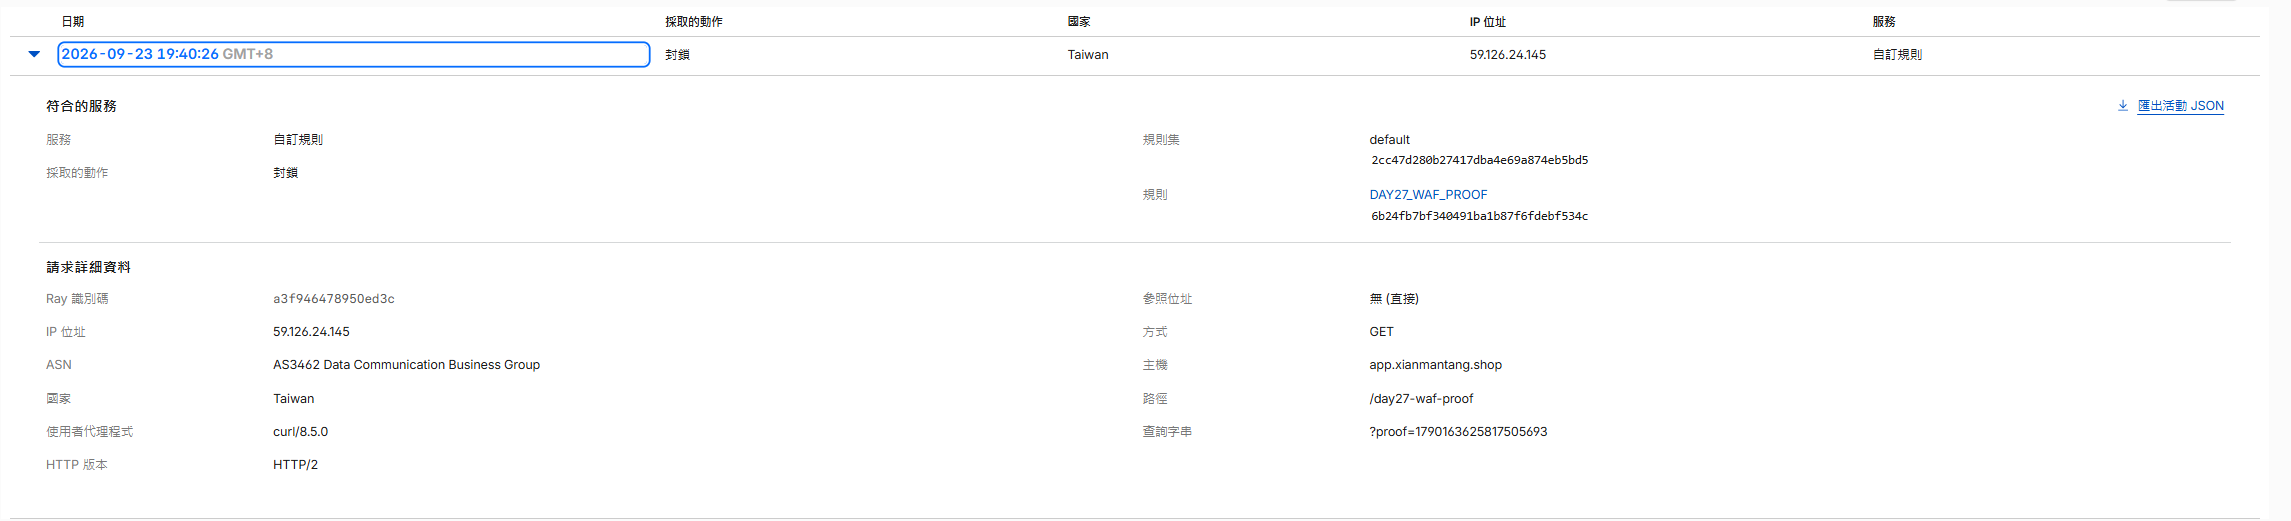2291x521 pixels.
Task: Click the 主機 label
Action: tap(1155, 365)
